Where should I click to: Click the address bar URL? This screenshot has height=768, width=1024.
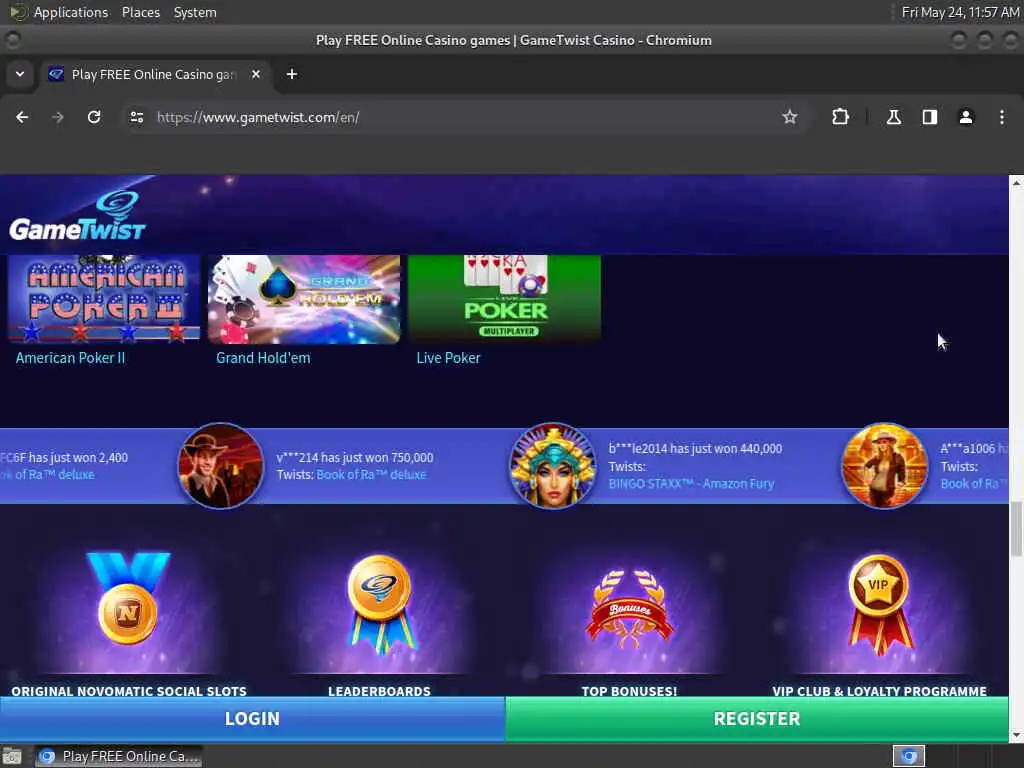(x=258, y=118)
